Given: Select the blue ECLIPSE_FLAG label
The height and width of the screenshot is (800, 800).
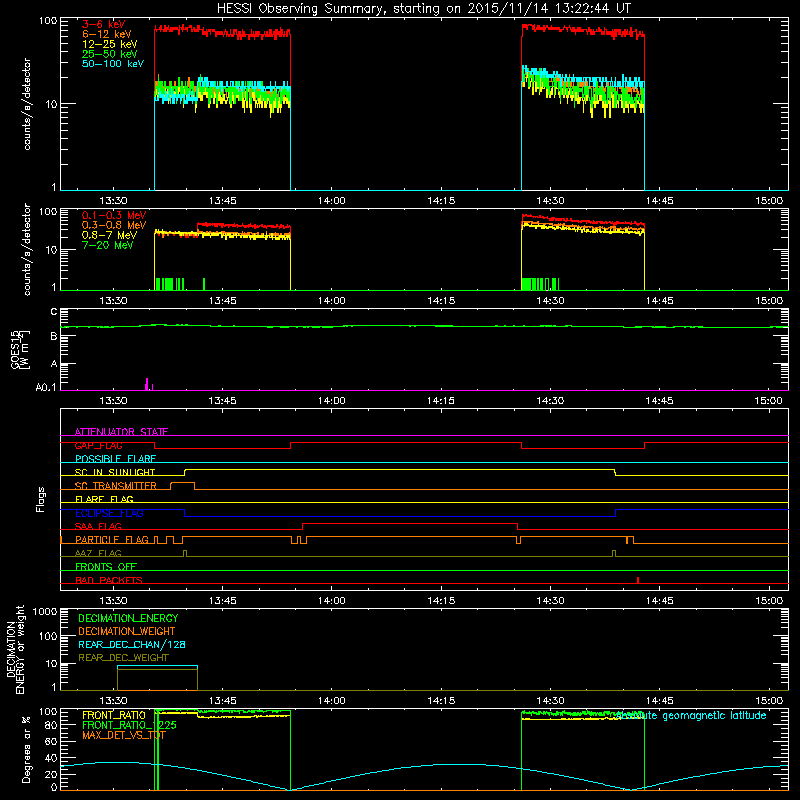Looking at the screenshot, I should click(x=109, y=513).
